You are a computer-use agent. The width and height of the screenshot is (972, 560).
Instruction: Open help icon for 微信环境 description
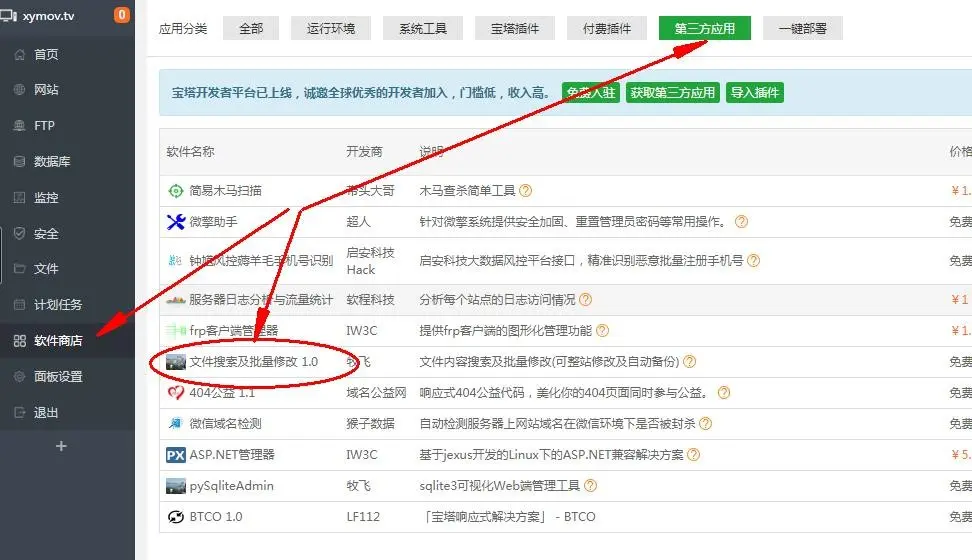[x=705, y=424]
